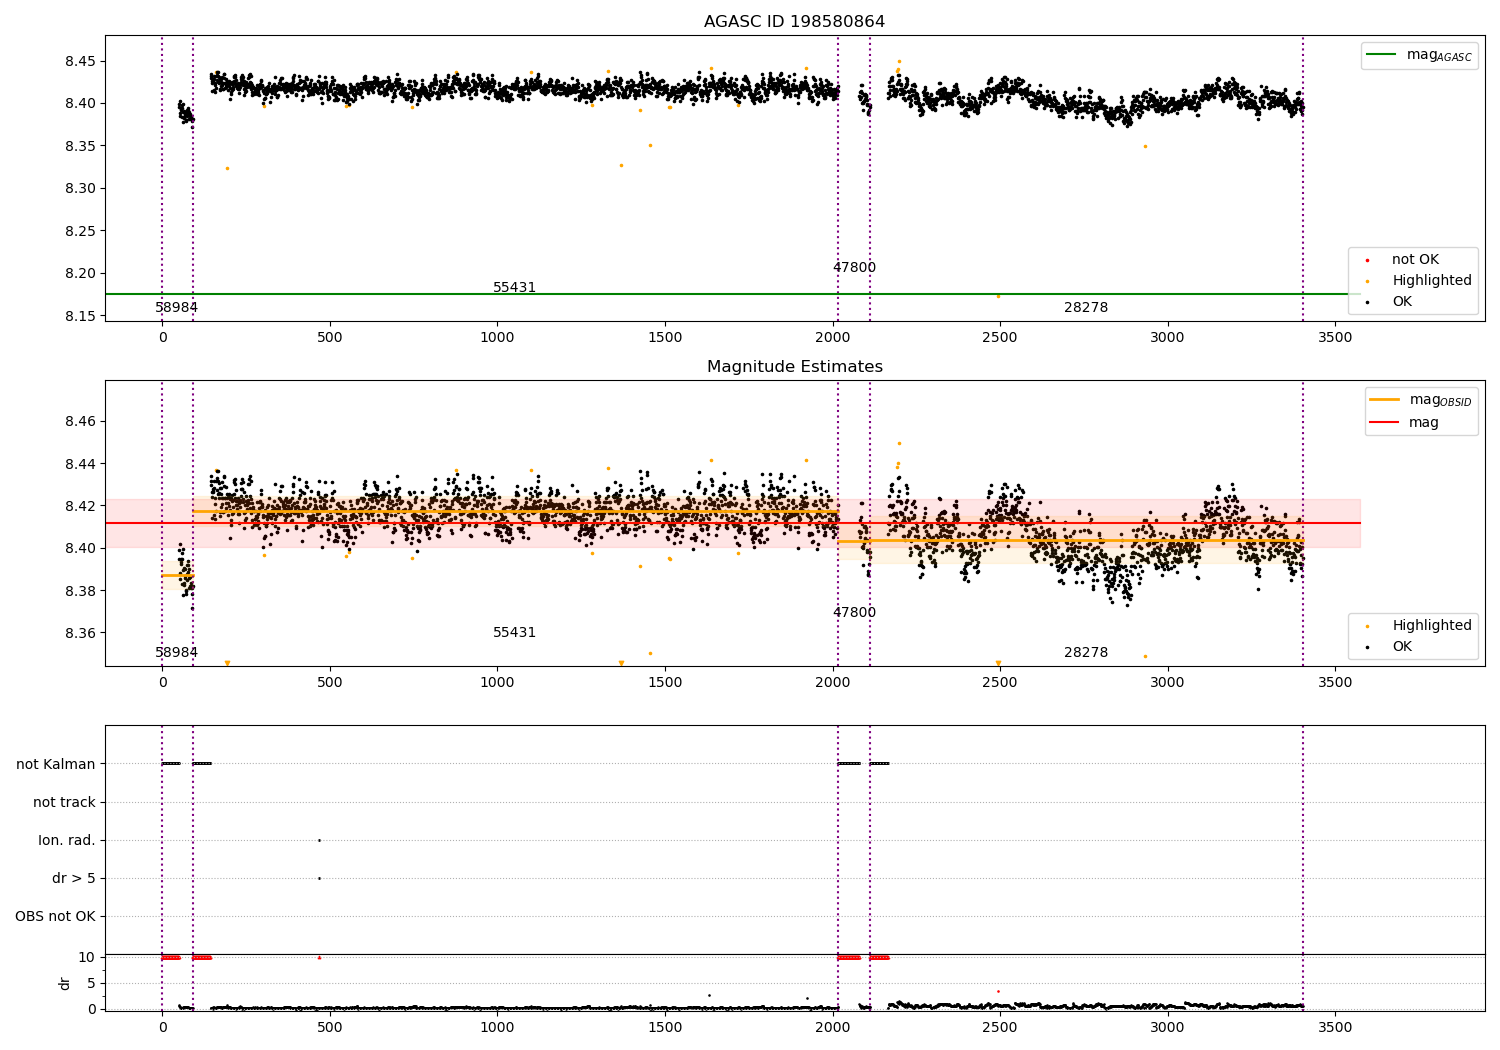Image resolution: width=1500 pixels, height=1050 pixels.
Task: Click observation label 28278 in Magnitude Estimates plot
Action: tap(1086, 653)
